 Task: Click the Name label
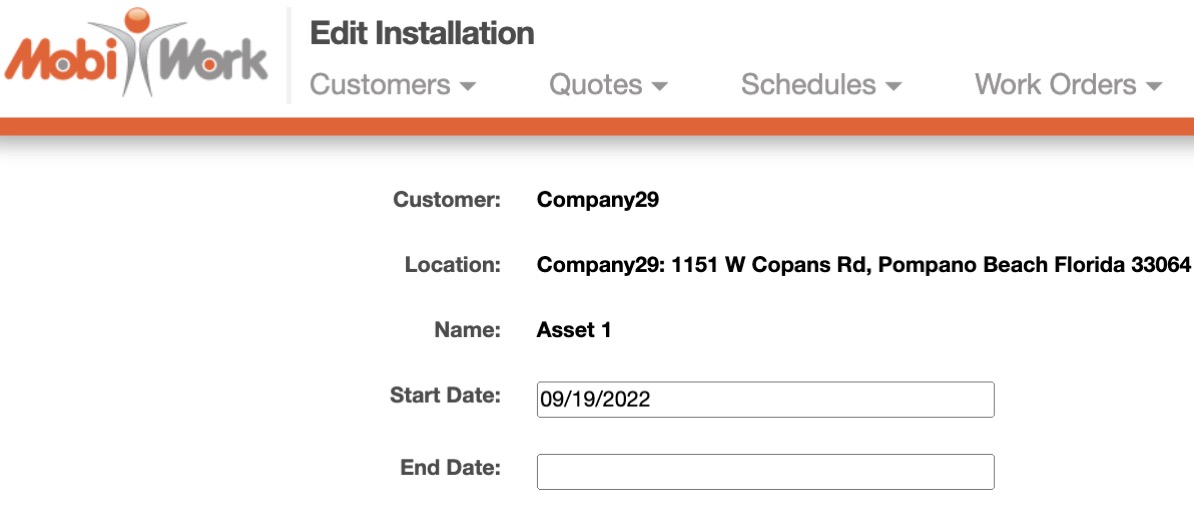467,330
